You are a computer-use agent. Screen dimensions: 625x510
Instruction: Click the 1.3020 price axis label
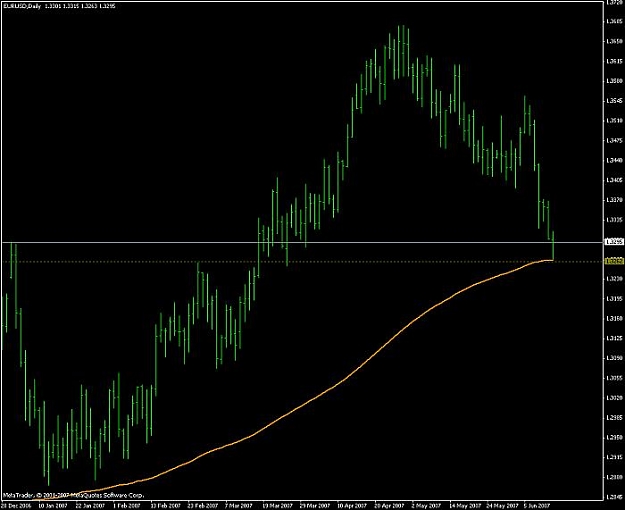pos(615,398)
